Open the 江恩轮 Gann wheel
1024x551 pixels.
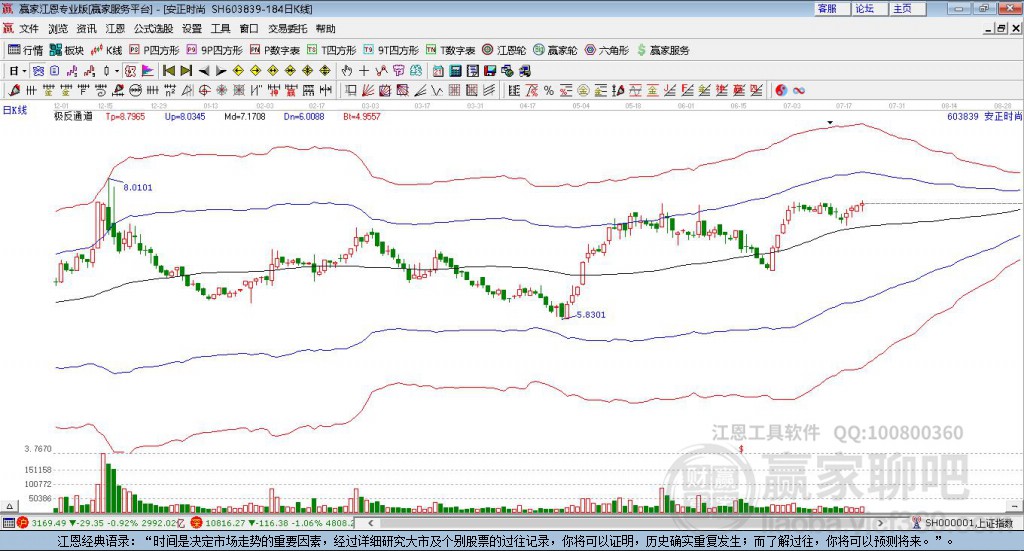coord(504,50)
